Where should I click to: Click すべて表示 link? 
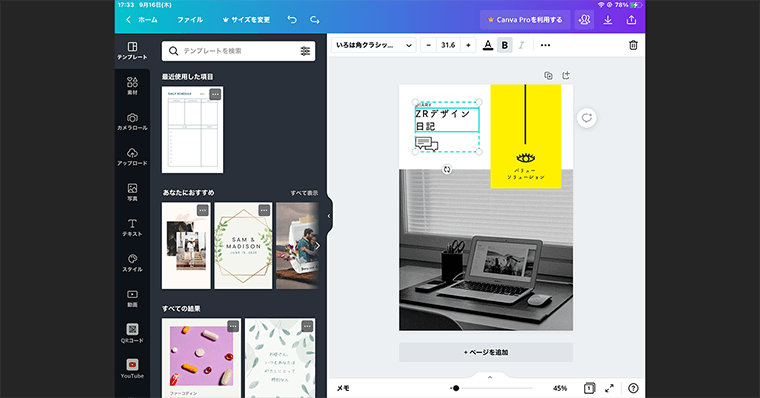click(304, 193)
